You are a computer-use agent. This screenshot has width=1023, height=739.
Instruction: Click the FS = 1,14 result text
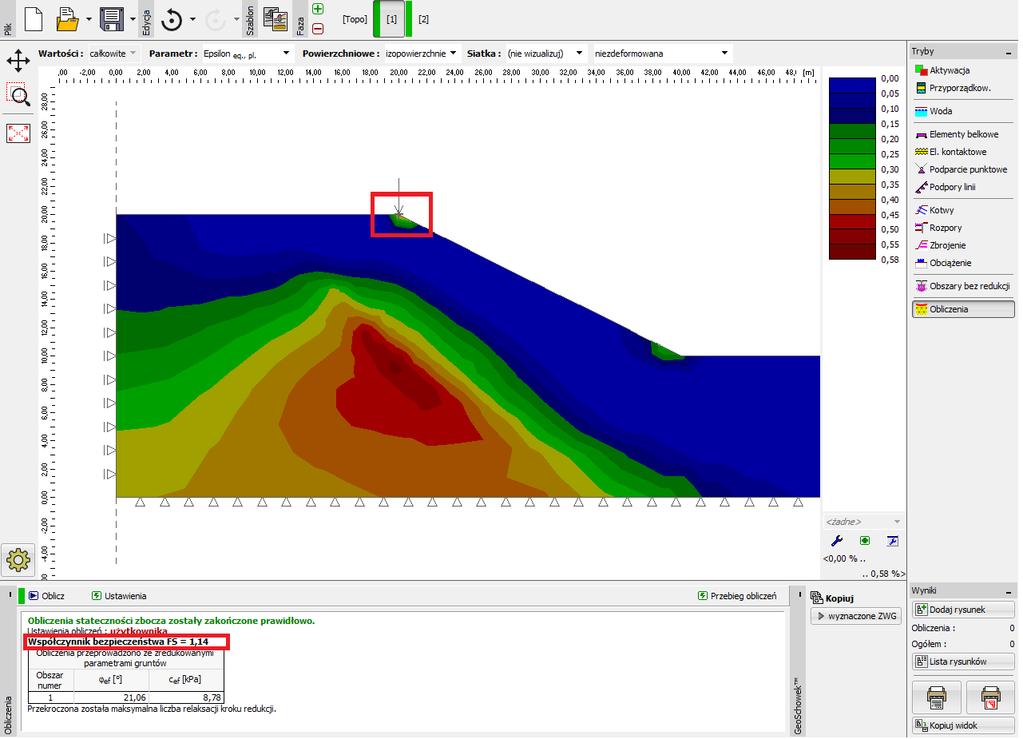point(118,642)
